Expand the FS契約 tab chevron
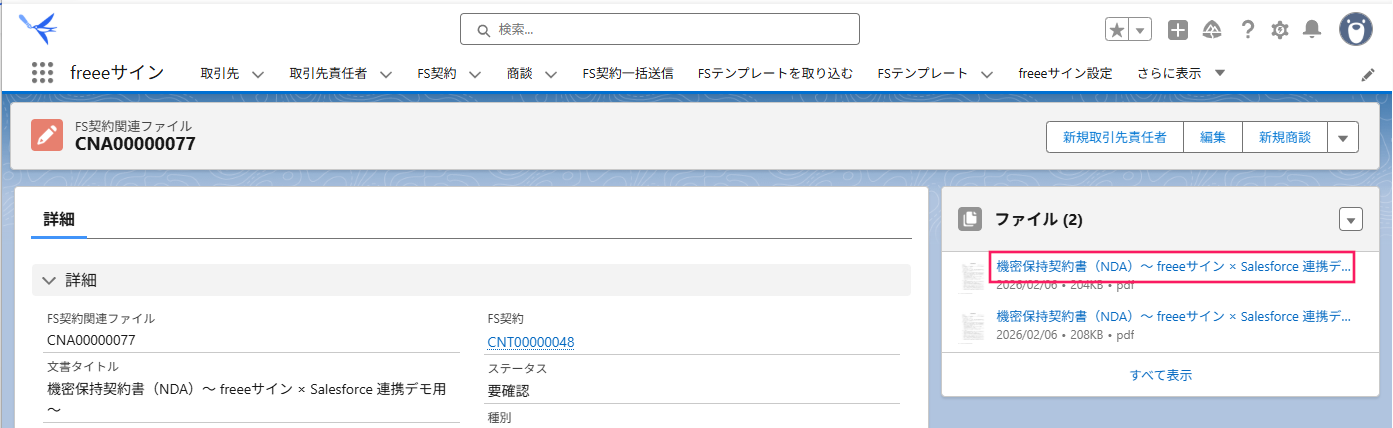1393x428 pixels. tap(475, 74)
